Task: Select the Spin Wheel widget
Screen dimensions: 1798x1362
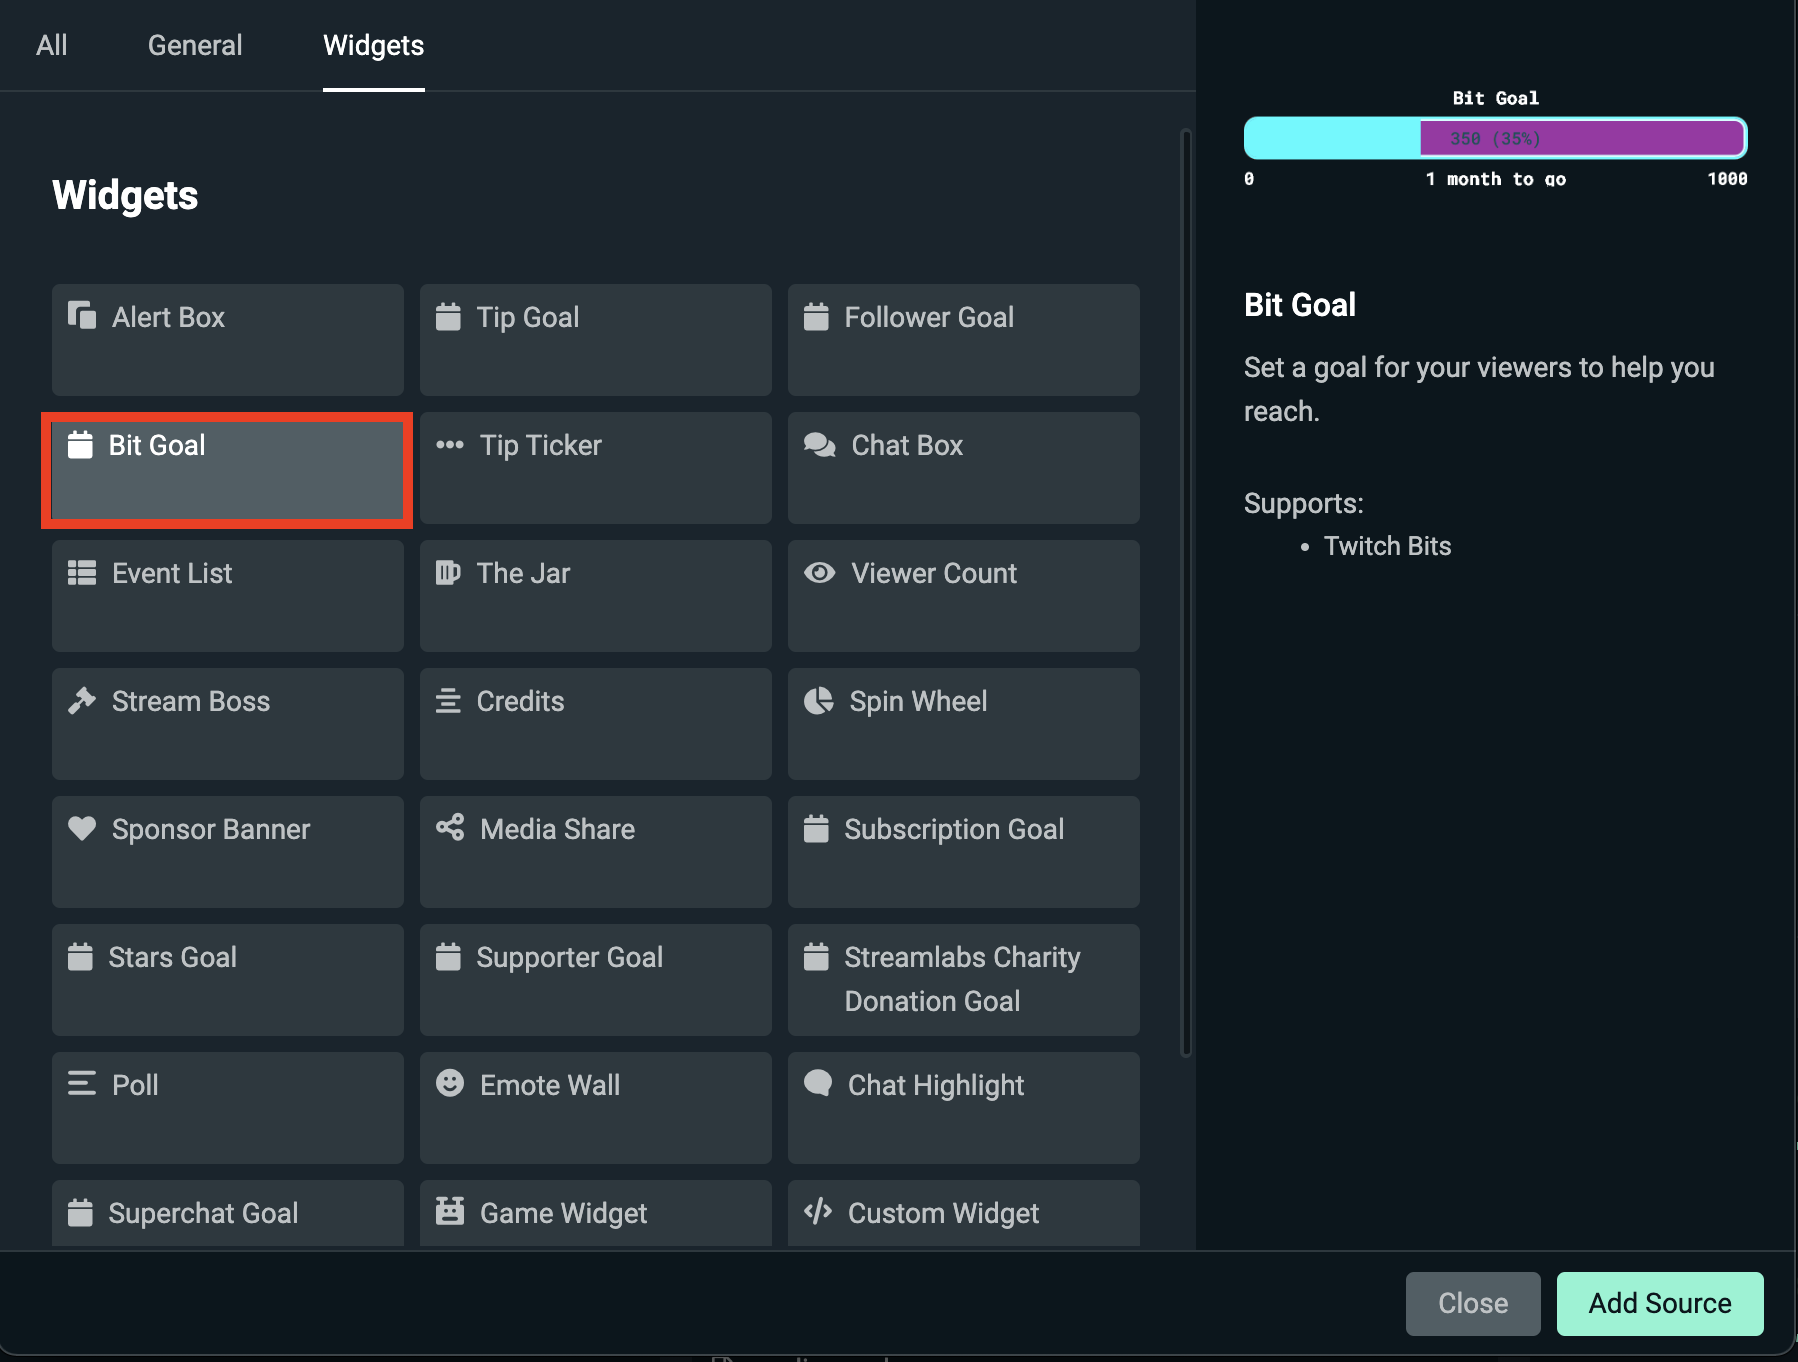Action: (x=962, y=724)
